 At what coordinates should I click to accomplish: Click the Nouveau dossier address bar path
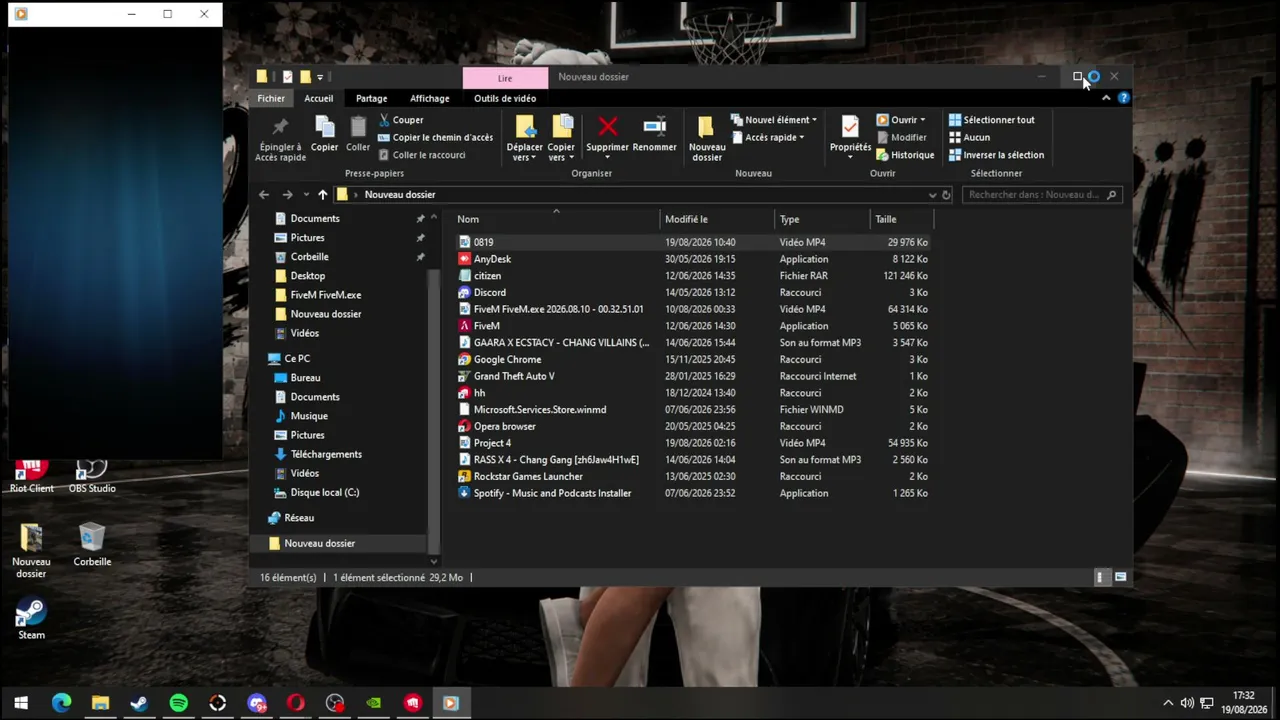400,195
